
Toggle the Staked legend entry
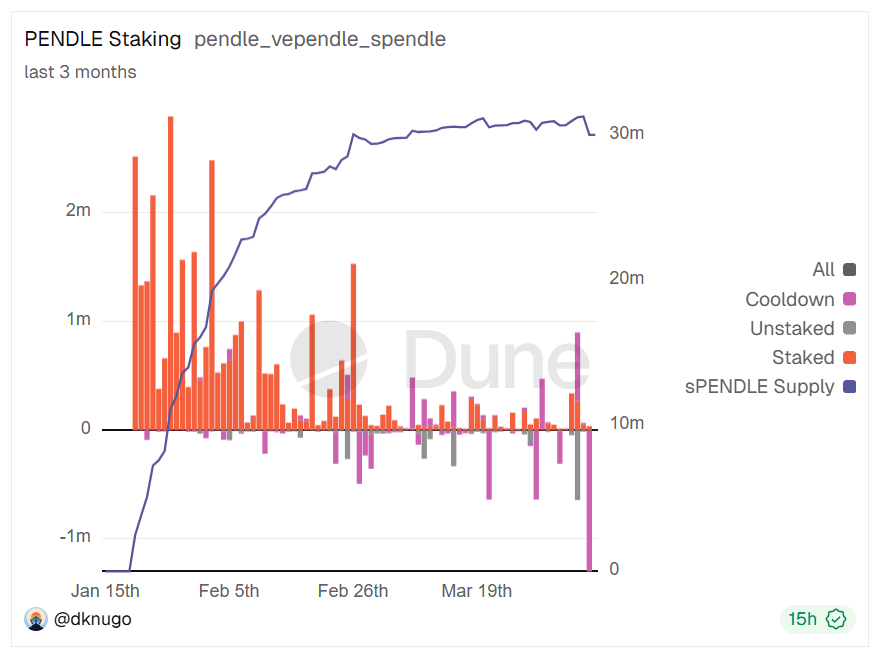pos(802,357)
